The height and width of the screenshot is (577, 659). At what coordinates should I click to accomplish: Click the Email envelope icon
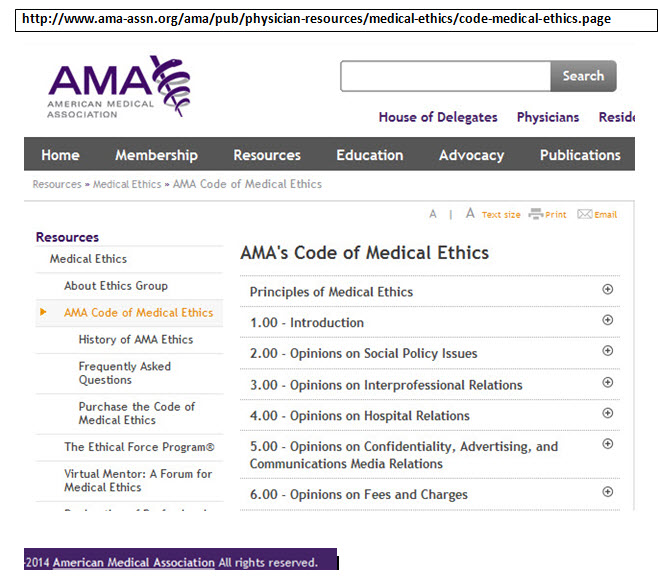coord(585,214)
